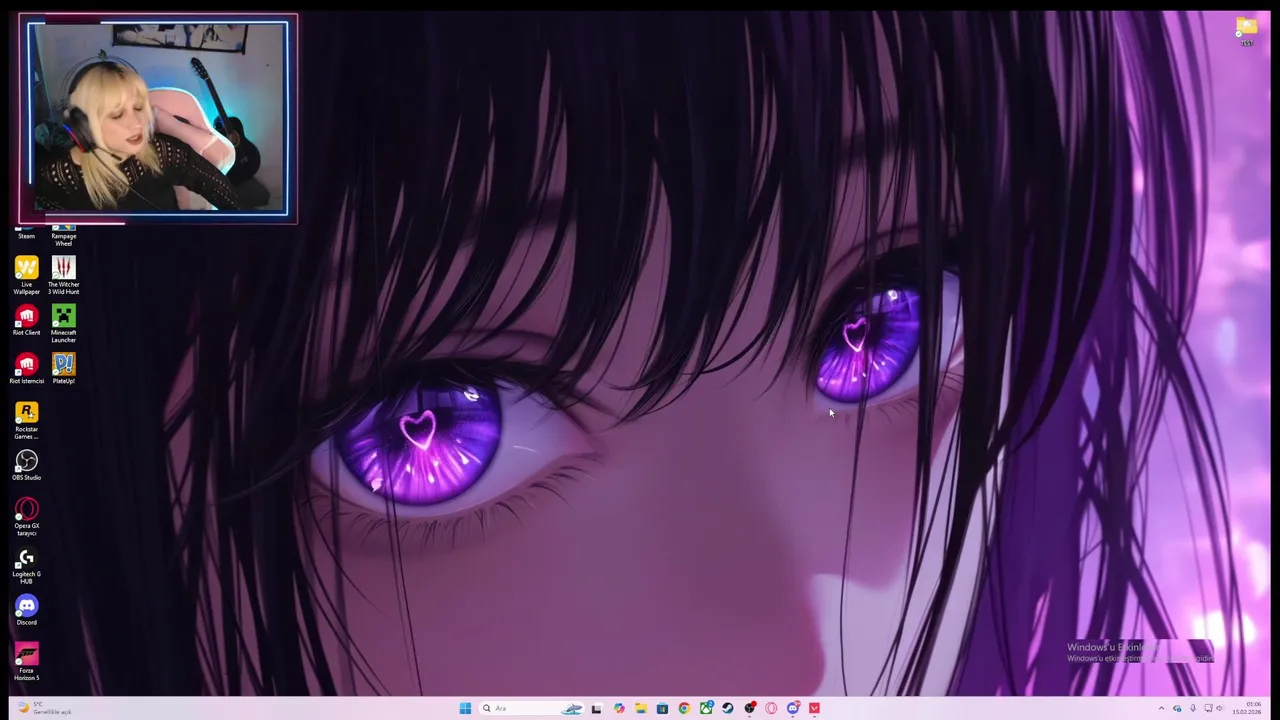Open the Live Wallpaper desktop shortcut
Image resolution: width=1280 pixels, height=720 pixels.
(26, 275)
